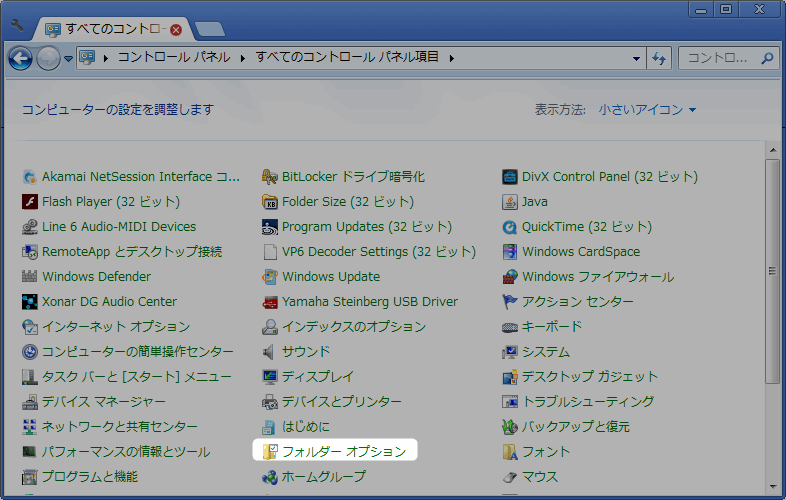Click the コントロール パネル breadcrumb
This screenshot has width=786, height=500.
tap(173, 57)
